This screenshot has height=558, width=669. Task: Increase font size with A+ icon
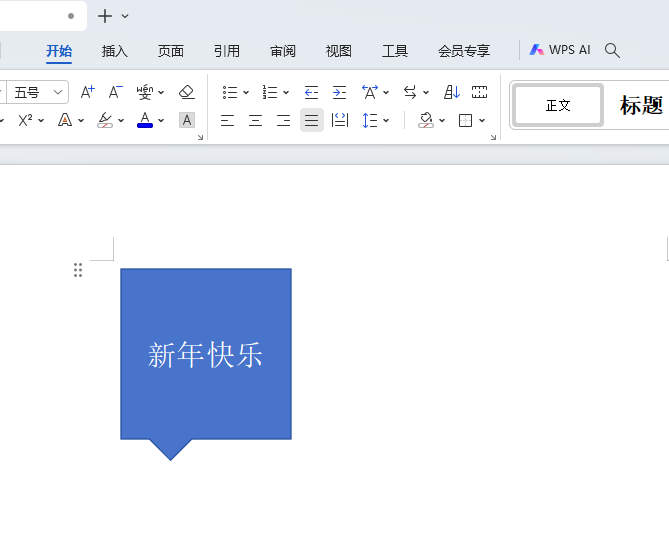tap(88, 92)
